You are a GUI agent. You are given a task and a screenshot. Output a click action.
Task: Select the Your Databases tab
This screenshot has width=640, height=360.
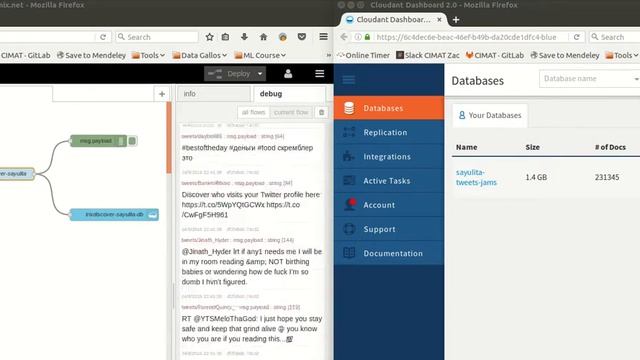[490, 116]
